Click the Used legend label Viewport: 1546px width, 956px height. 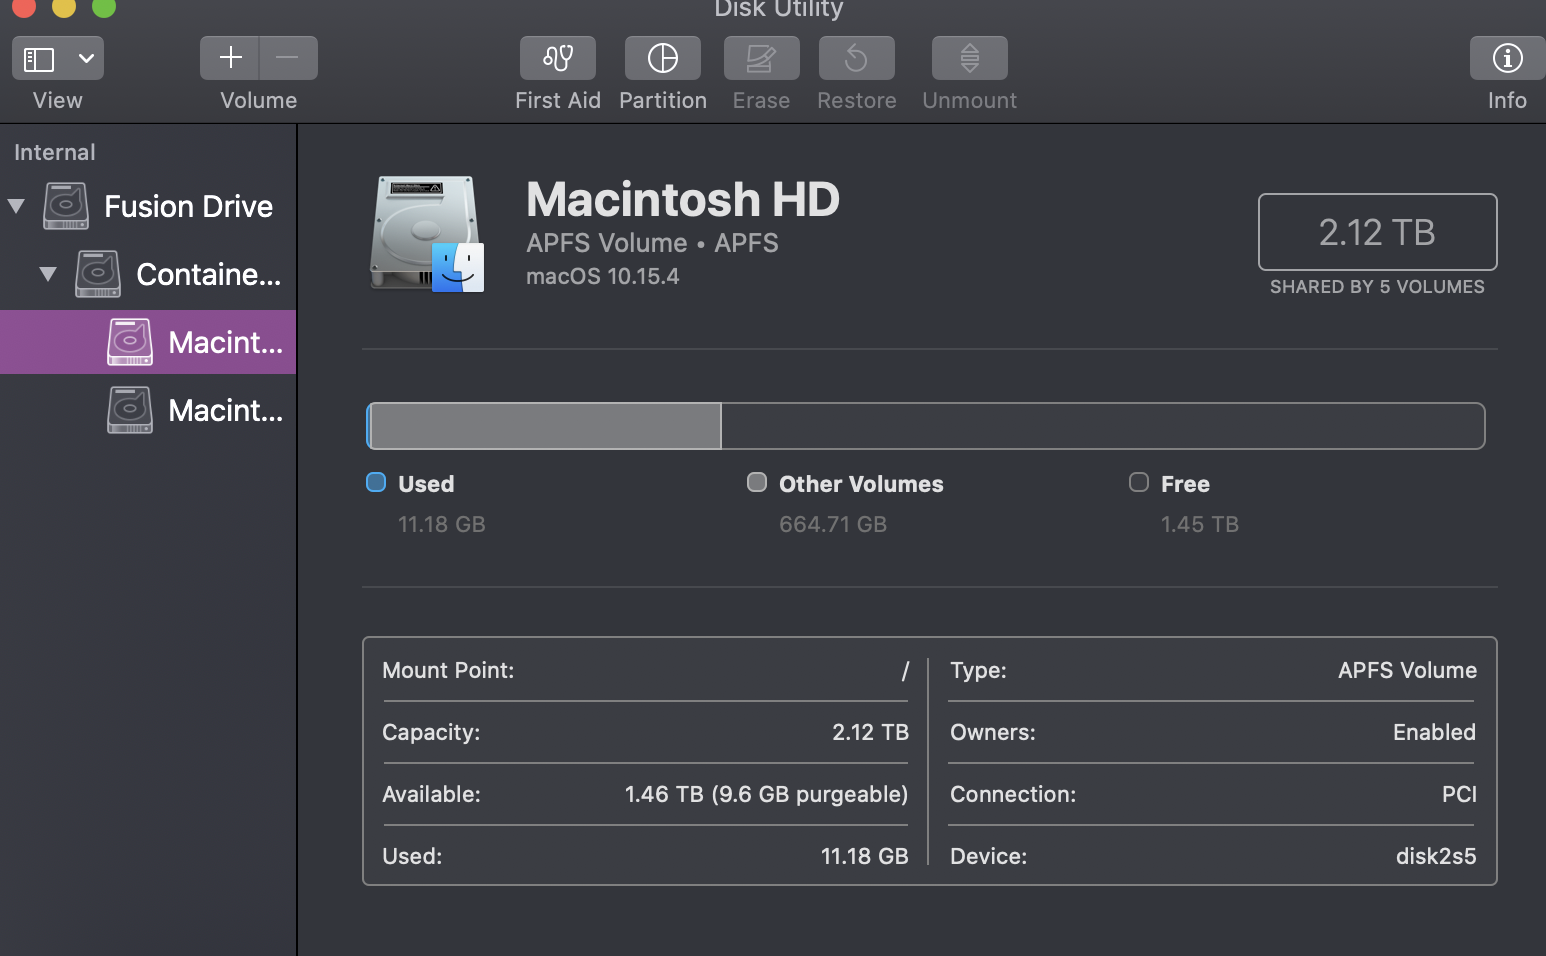coord(426,484)
